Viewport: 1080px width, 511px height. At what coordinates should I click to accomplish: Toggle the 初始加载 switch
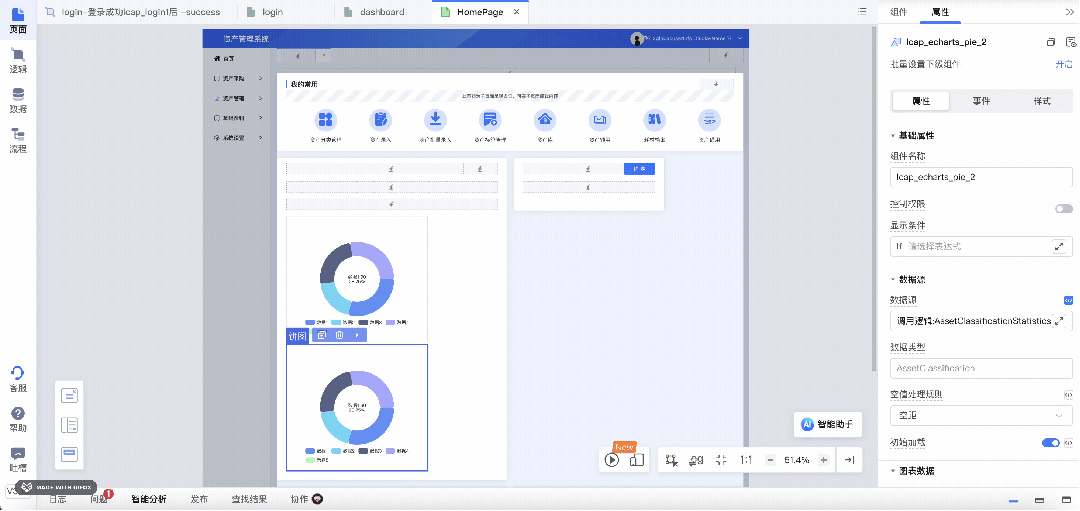1050,442
